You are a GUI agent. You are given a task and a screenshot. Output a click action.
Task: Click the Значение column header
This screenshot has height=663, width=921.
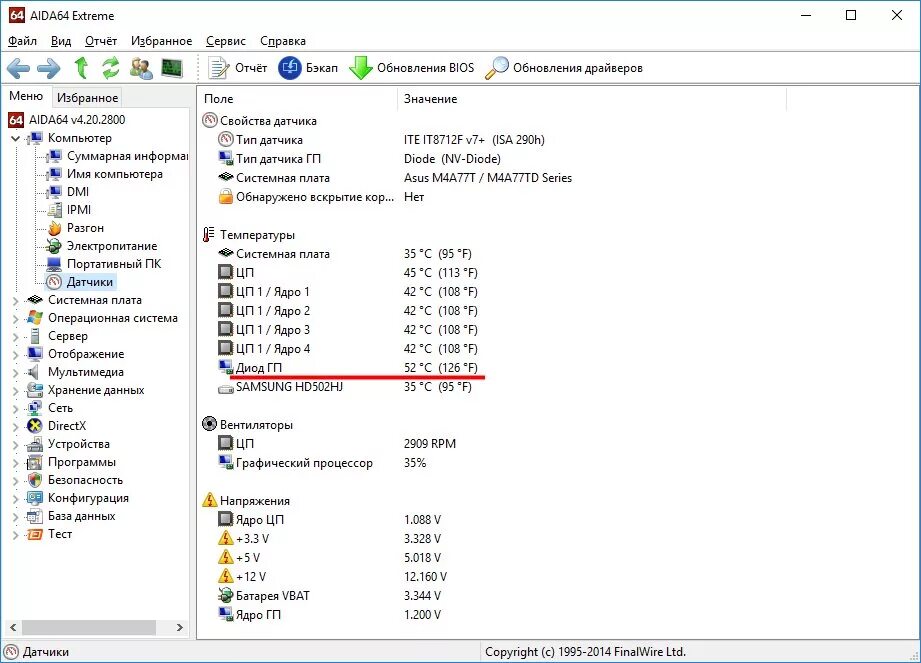click(592, 99)
